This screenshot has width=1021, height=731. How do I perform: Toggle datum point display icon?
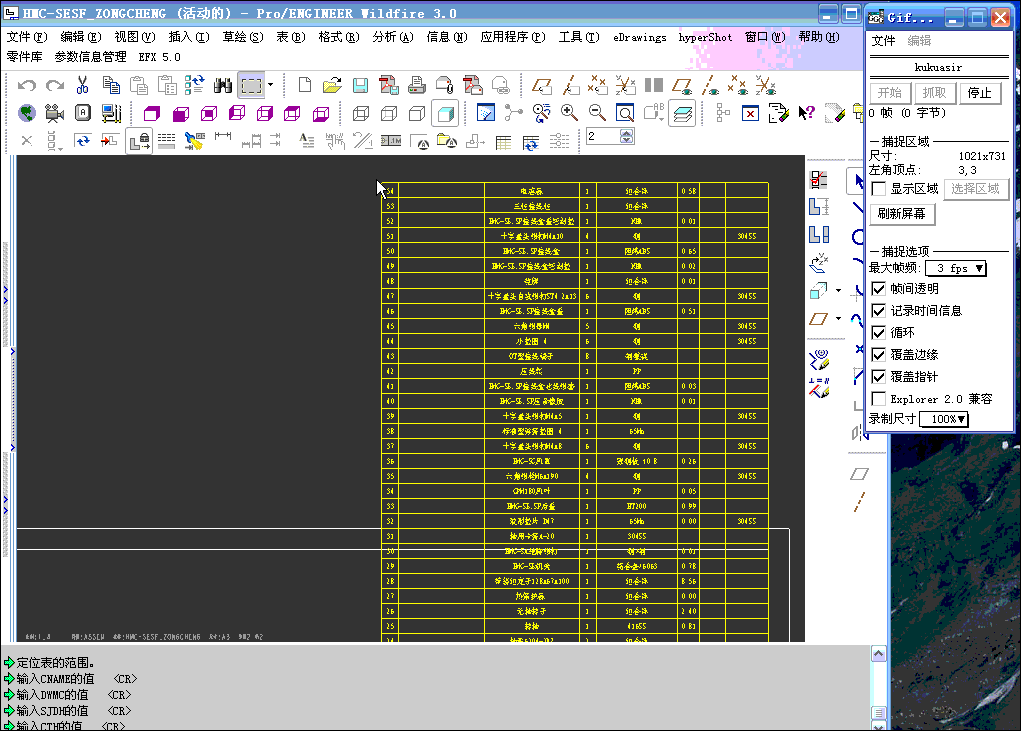point(738,85)
